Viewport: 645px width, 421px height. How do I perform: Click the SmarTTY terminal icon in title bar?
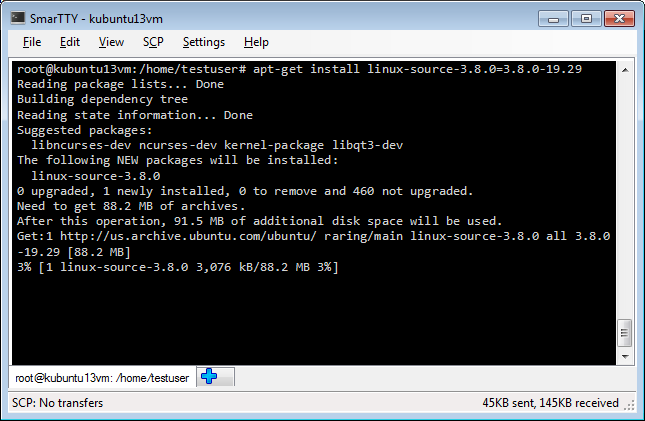[18, 18]
